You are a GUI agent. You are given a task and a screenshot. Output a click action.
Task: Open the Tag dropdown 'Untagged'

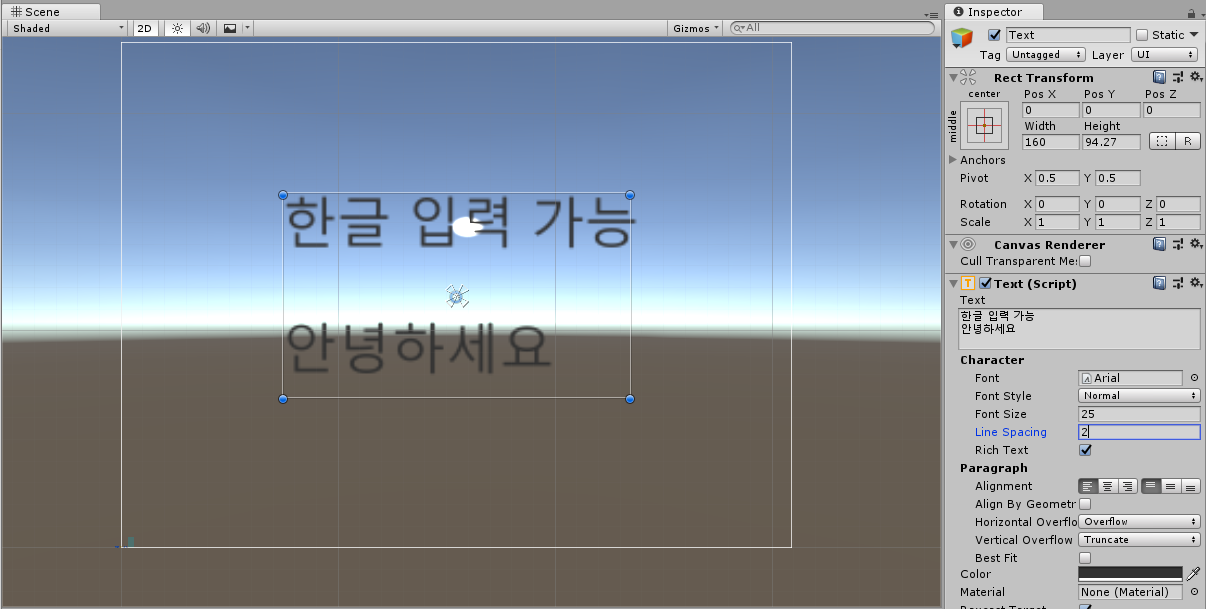tap(1046, 55)
